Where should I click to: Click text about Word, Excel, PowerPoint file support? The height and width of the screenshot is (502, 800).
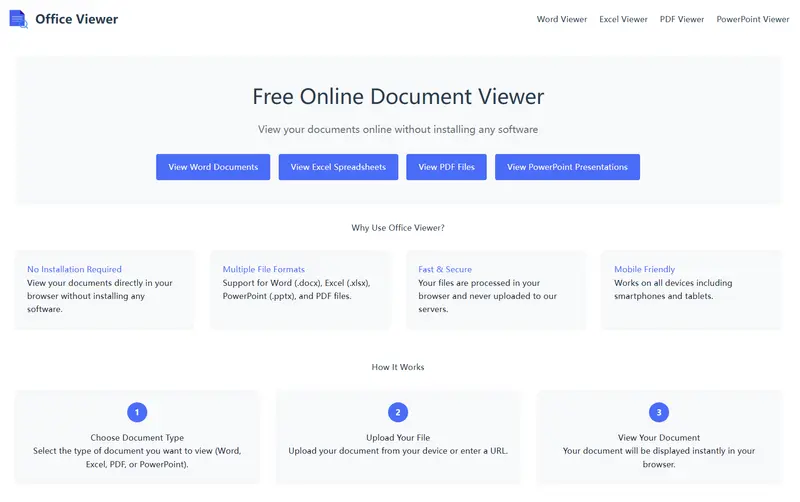296,289
